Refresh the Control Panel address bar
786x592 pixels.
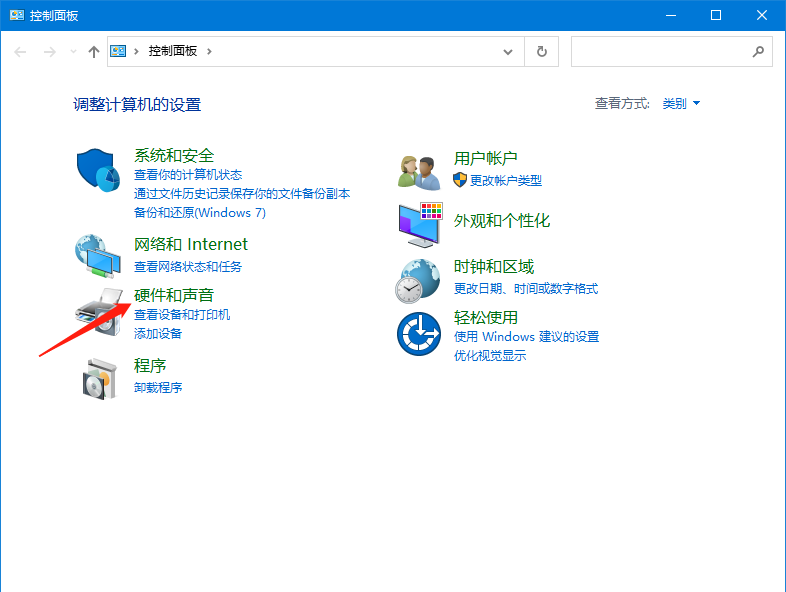tap(541, 51)
